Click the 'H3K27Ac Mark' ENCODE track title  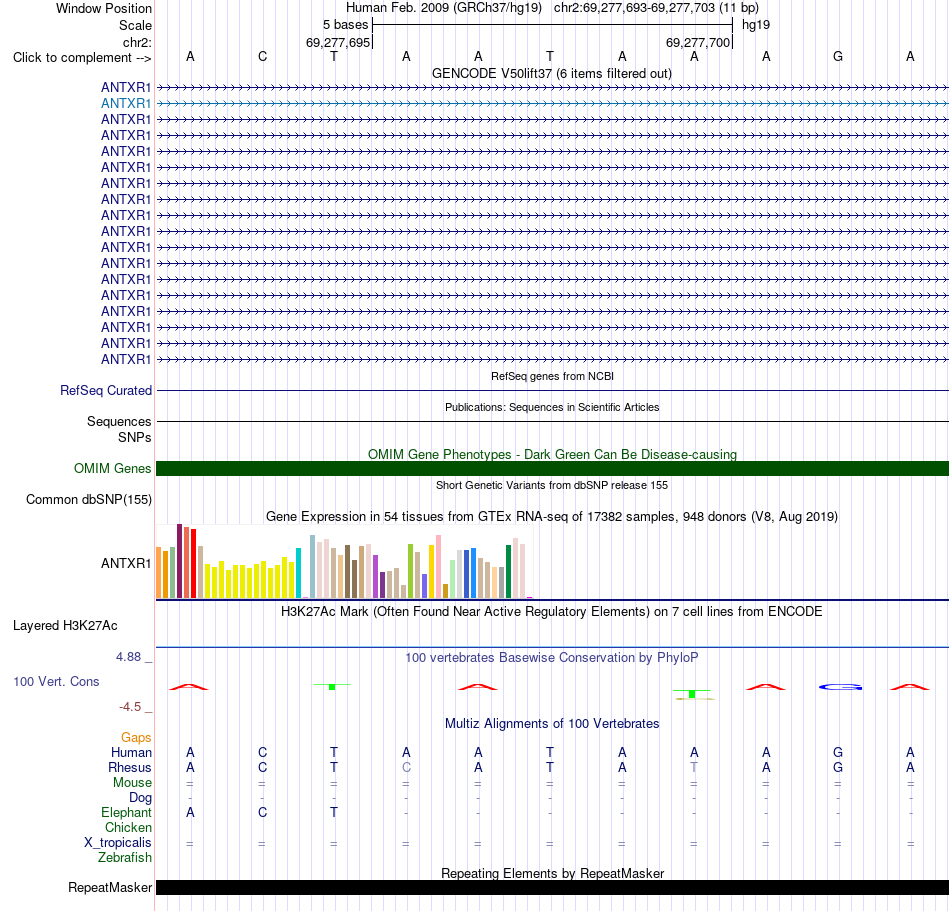pyautogui.click(x=551, y=612)
